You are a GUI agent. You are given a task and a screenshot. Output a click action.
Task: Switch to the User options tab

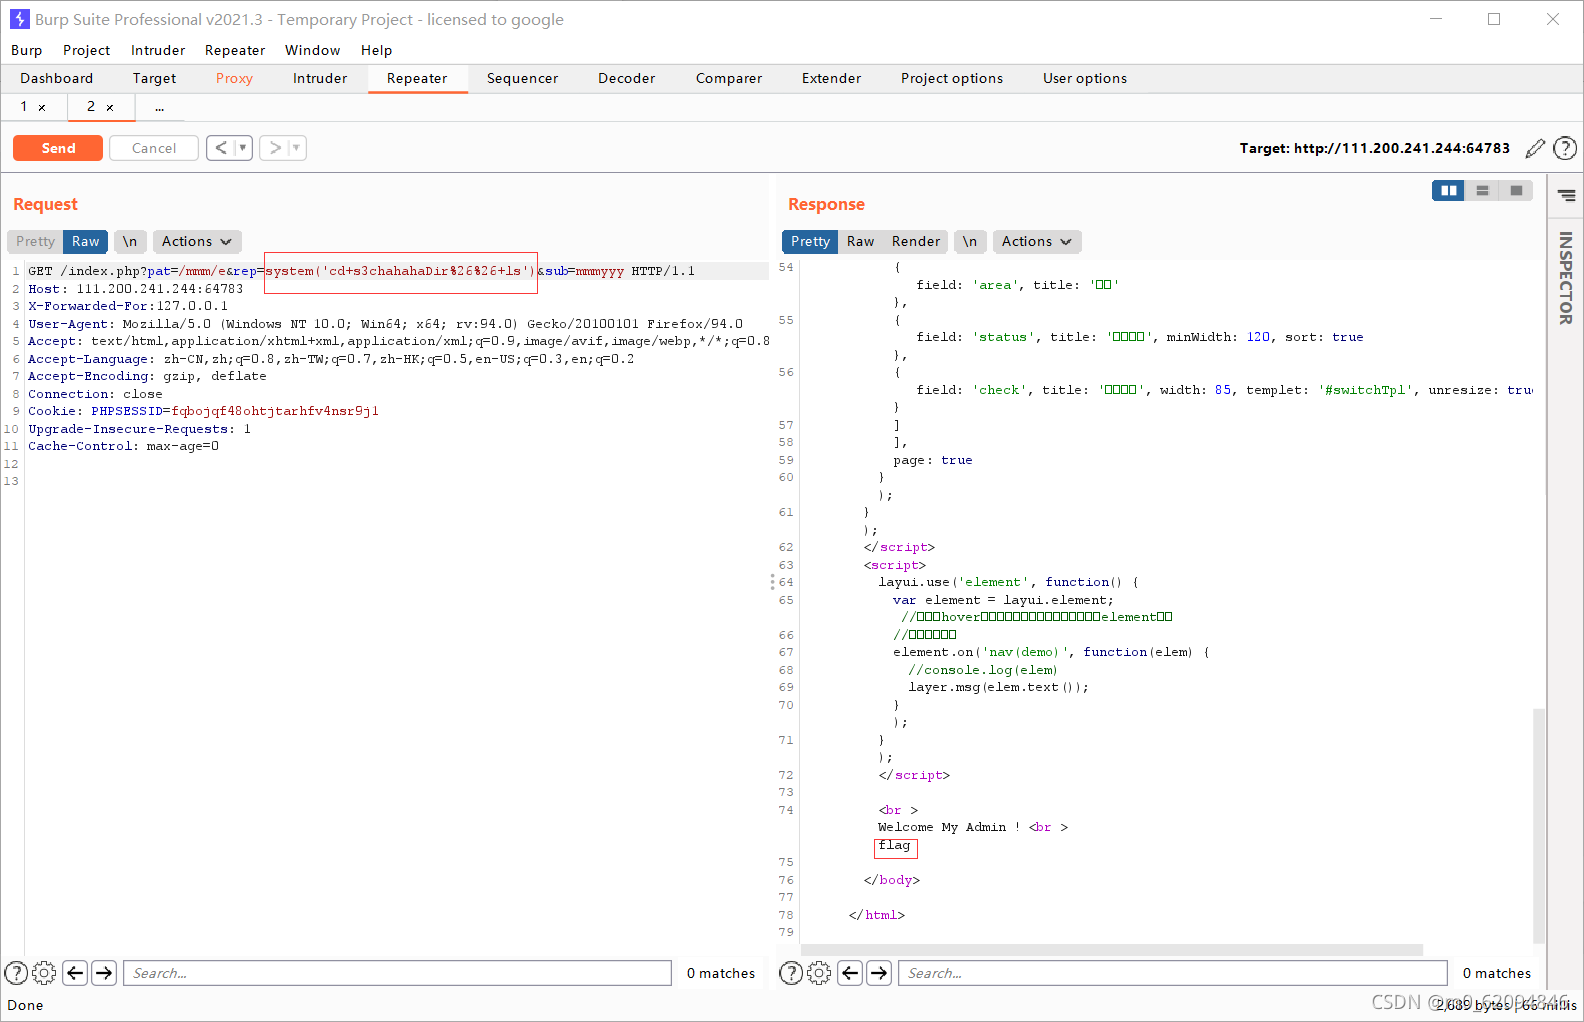click(x=1085, y=78)
